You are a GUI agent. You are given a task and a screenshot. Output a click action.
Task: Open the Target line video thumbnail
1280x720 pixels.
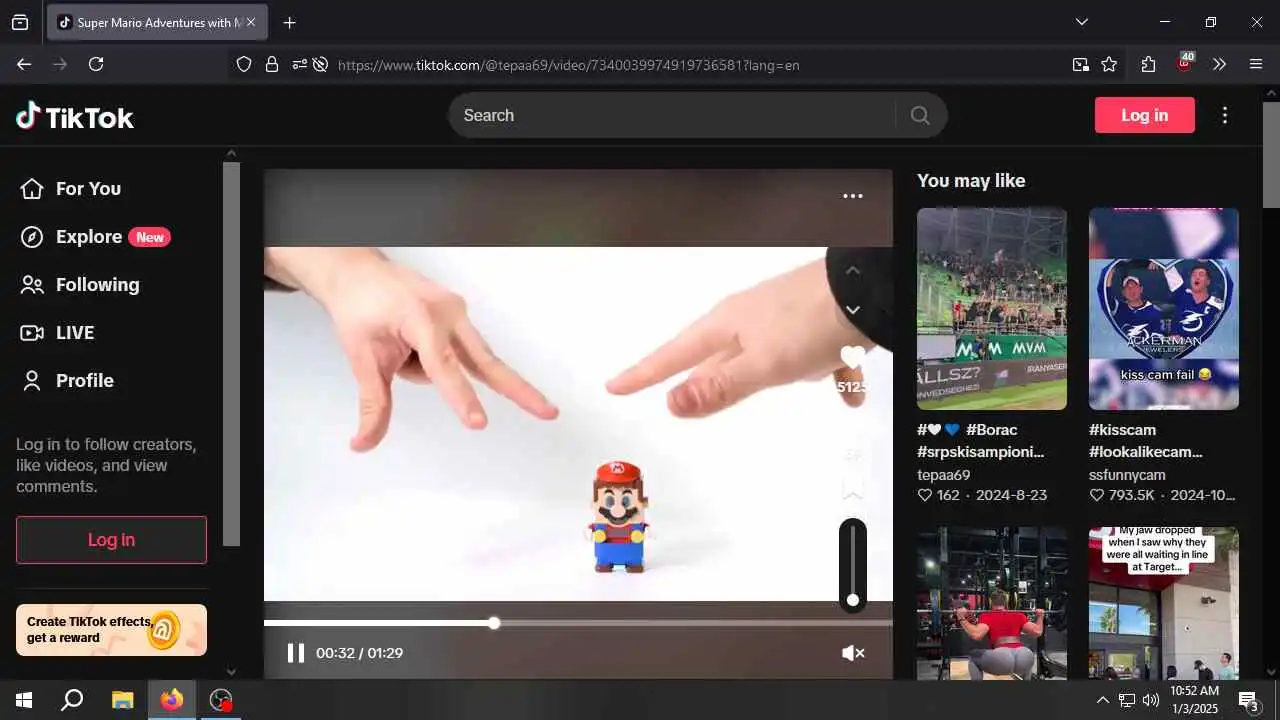(1164, 603)
